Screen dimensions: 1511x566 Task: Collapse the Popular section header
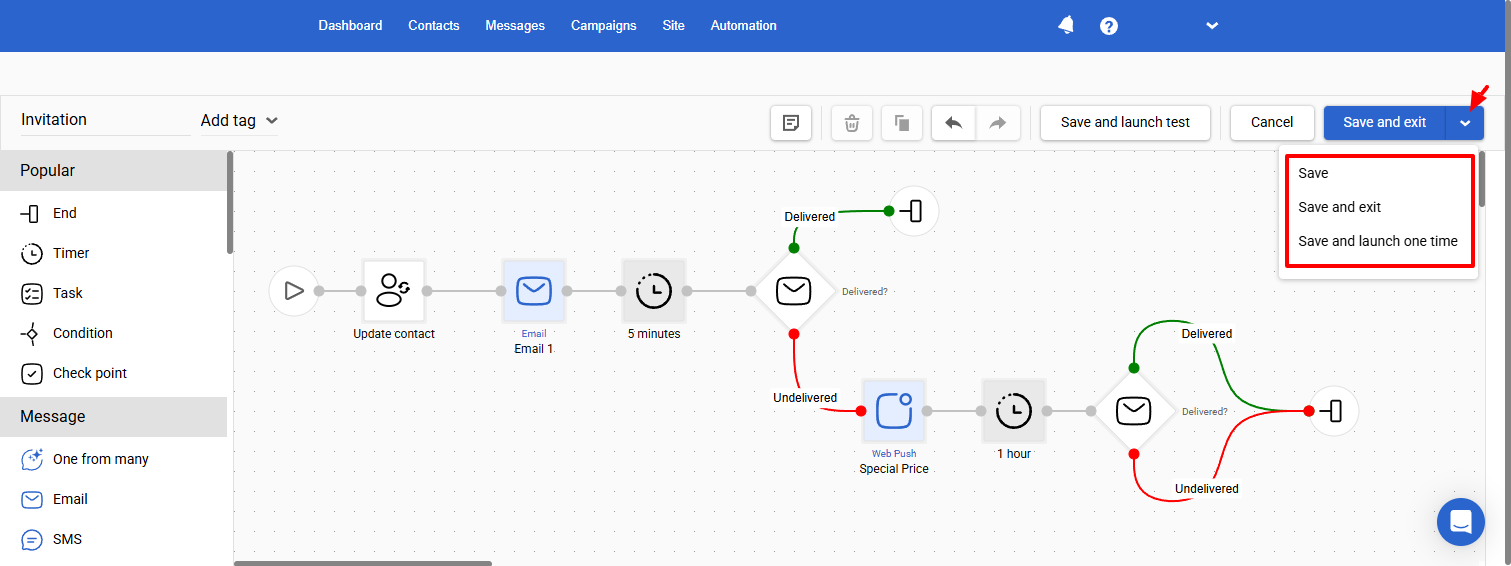(113, 171)
